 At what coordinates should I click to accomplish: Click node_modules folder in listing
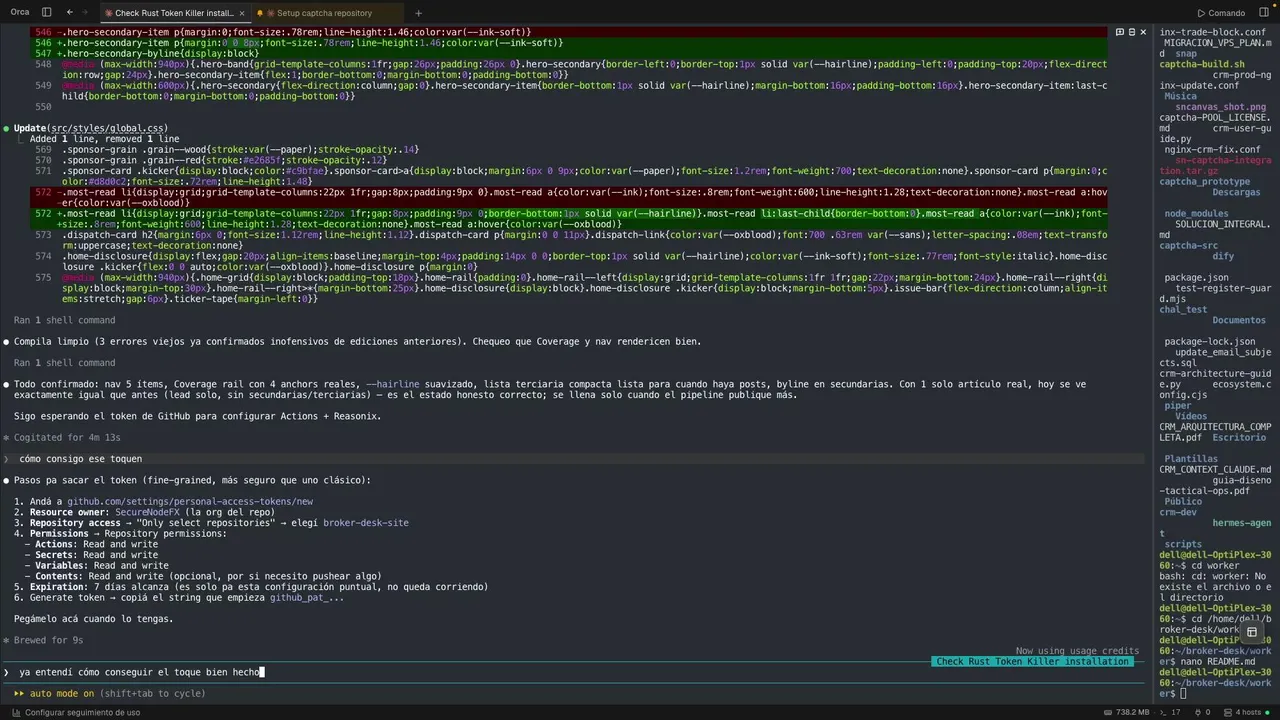click(1196, 213)
